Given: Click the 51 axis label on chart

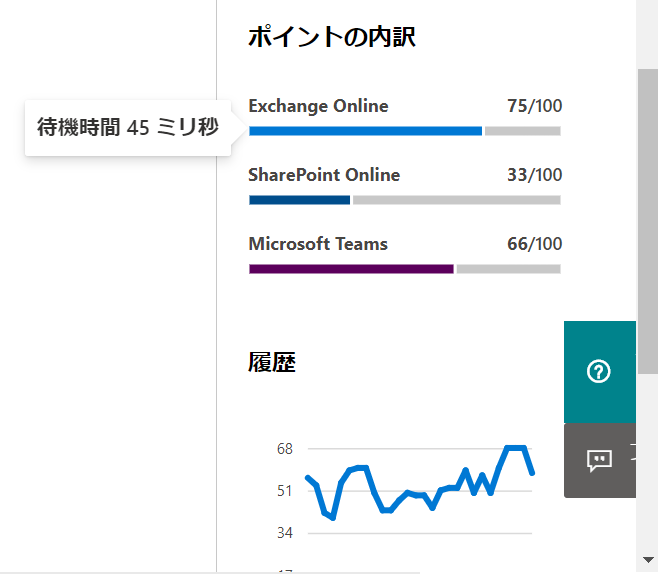Looking at the screenshot, I should click(x=285, y=491).
